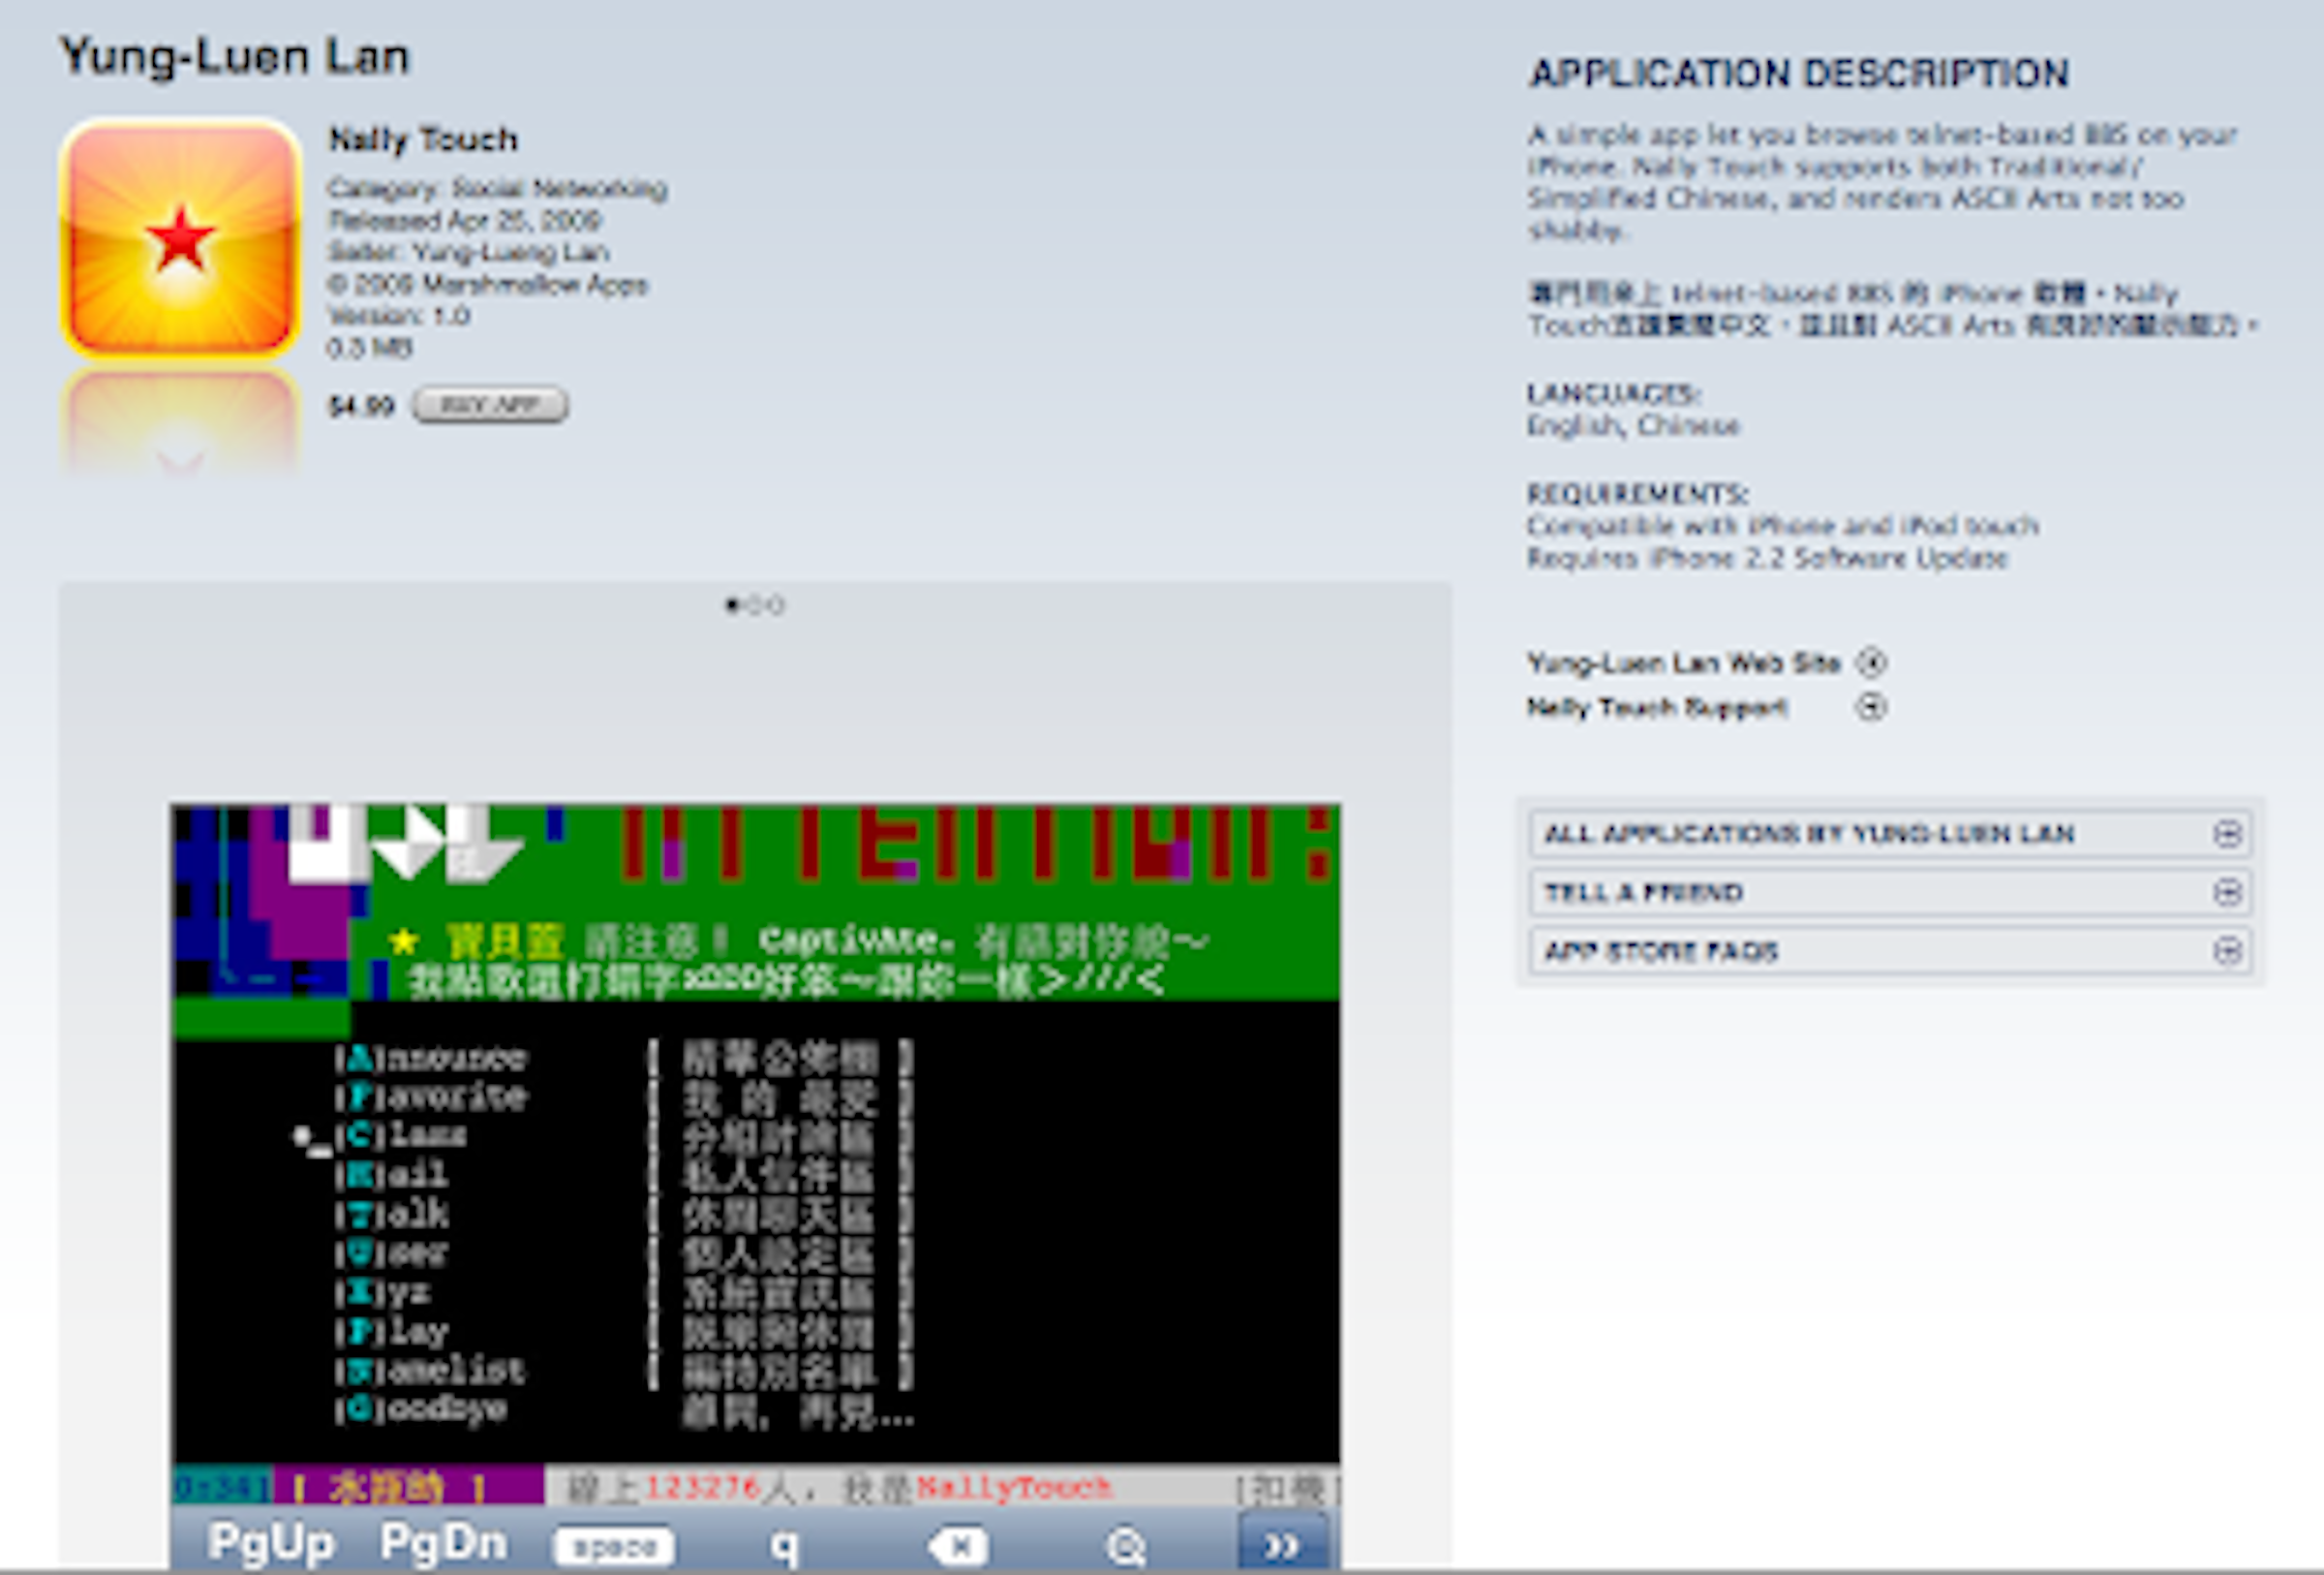Click the NallyTouch username in status bar
This screenshot has height=1575, width=2324.
coord(1014,1487)
